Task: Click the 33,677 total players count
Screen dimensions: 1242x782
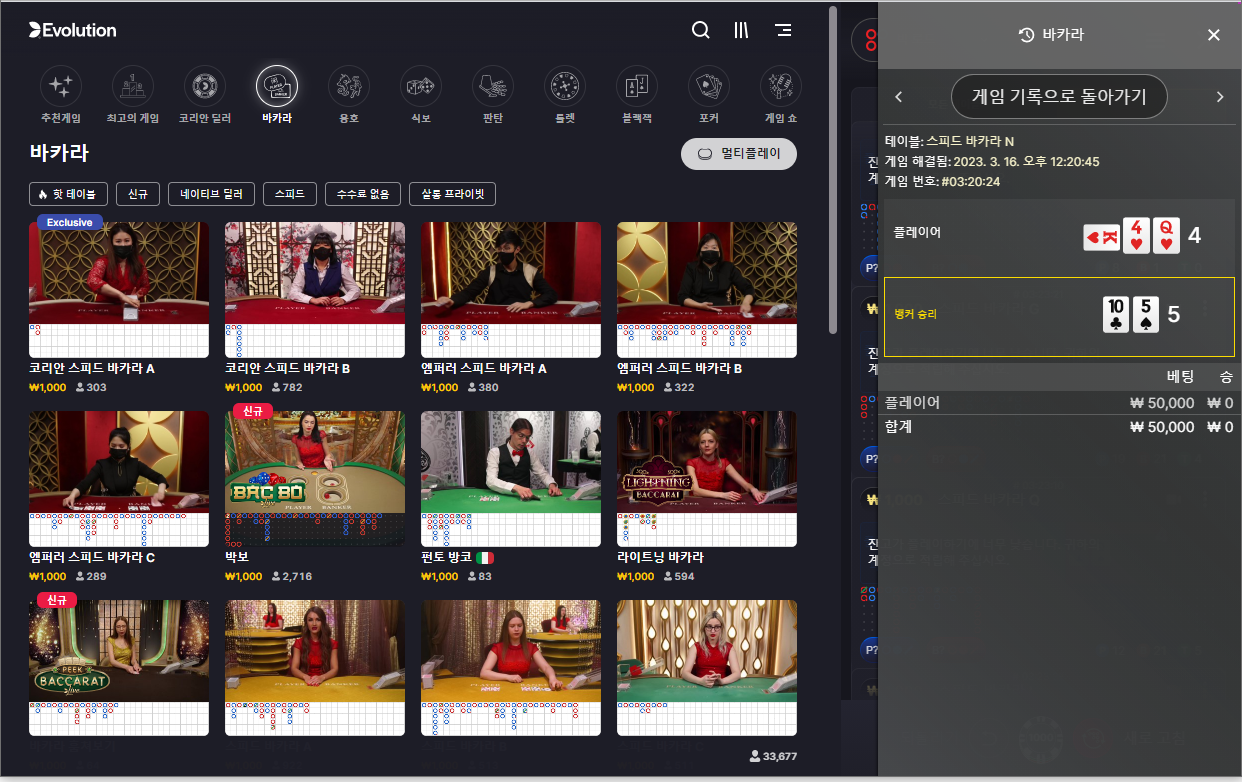Action: click(773, 756)
